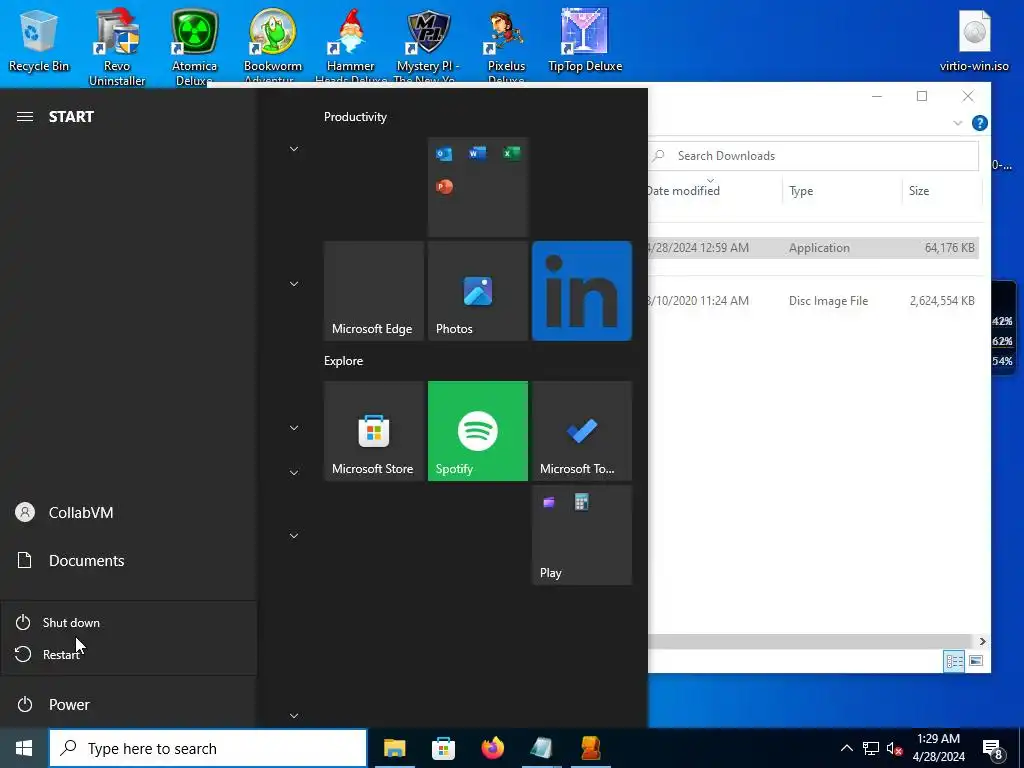1024x768 pixels.
Task: Open File Explorer from the taskbar
Action: pyautogui.click(x=394, y=748)
